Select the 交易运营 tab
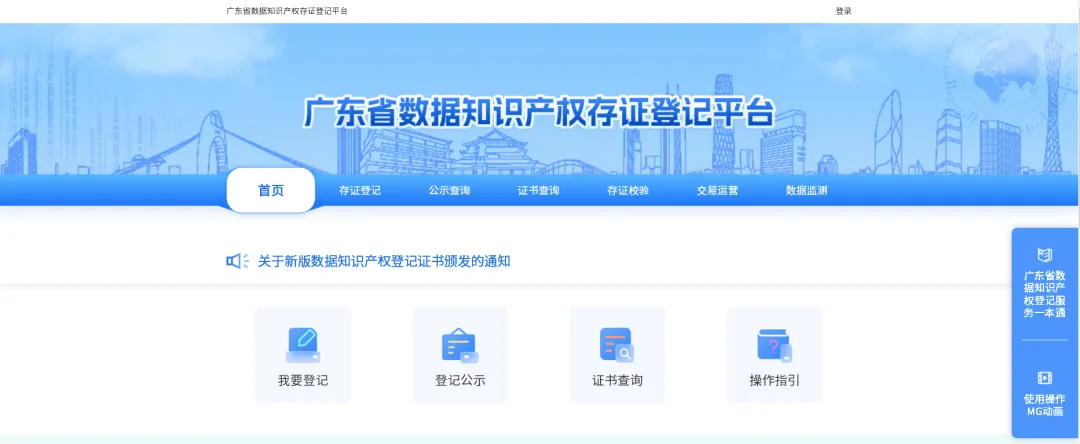The width and height of the screenshot is (1080, 444). tap(717, 190)
